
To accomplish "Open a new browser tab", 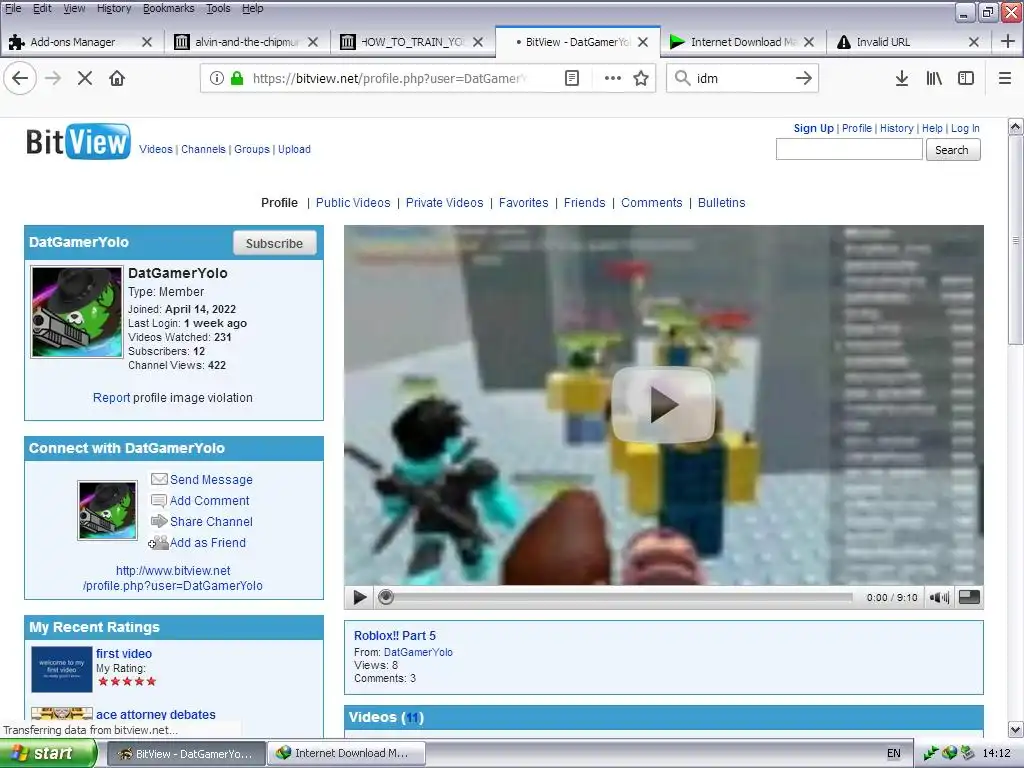I will click(x=1008, y=41).
